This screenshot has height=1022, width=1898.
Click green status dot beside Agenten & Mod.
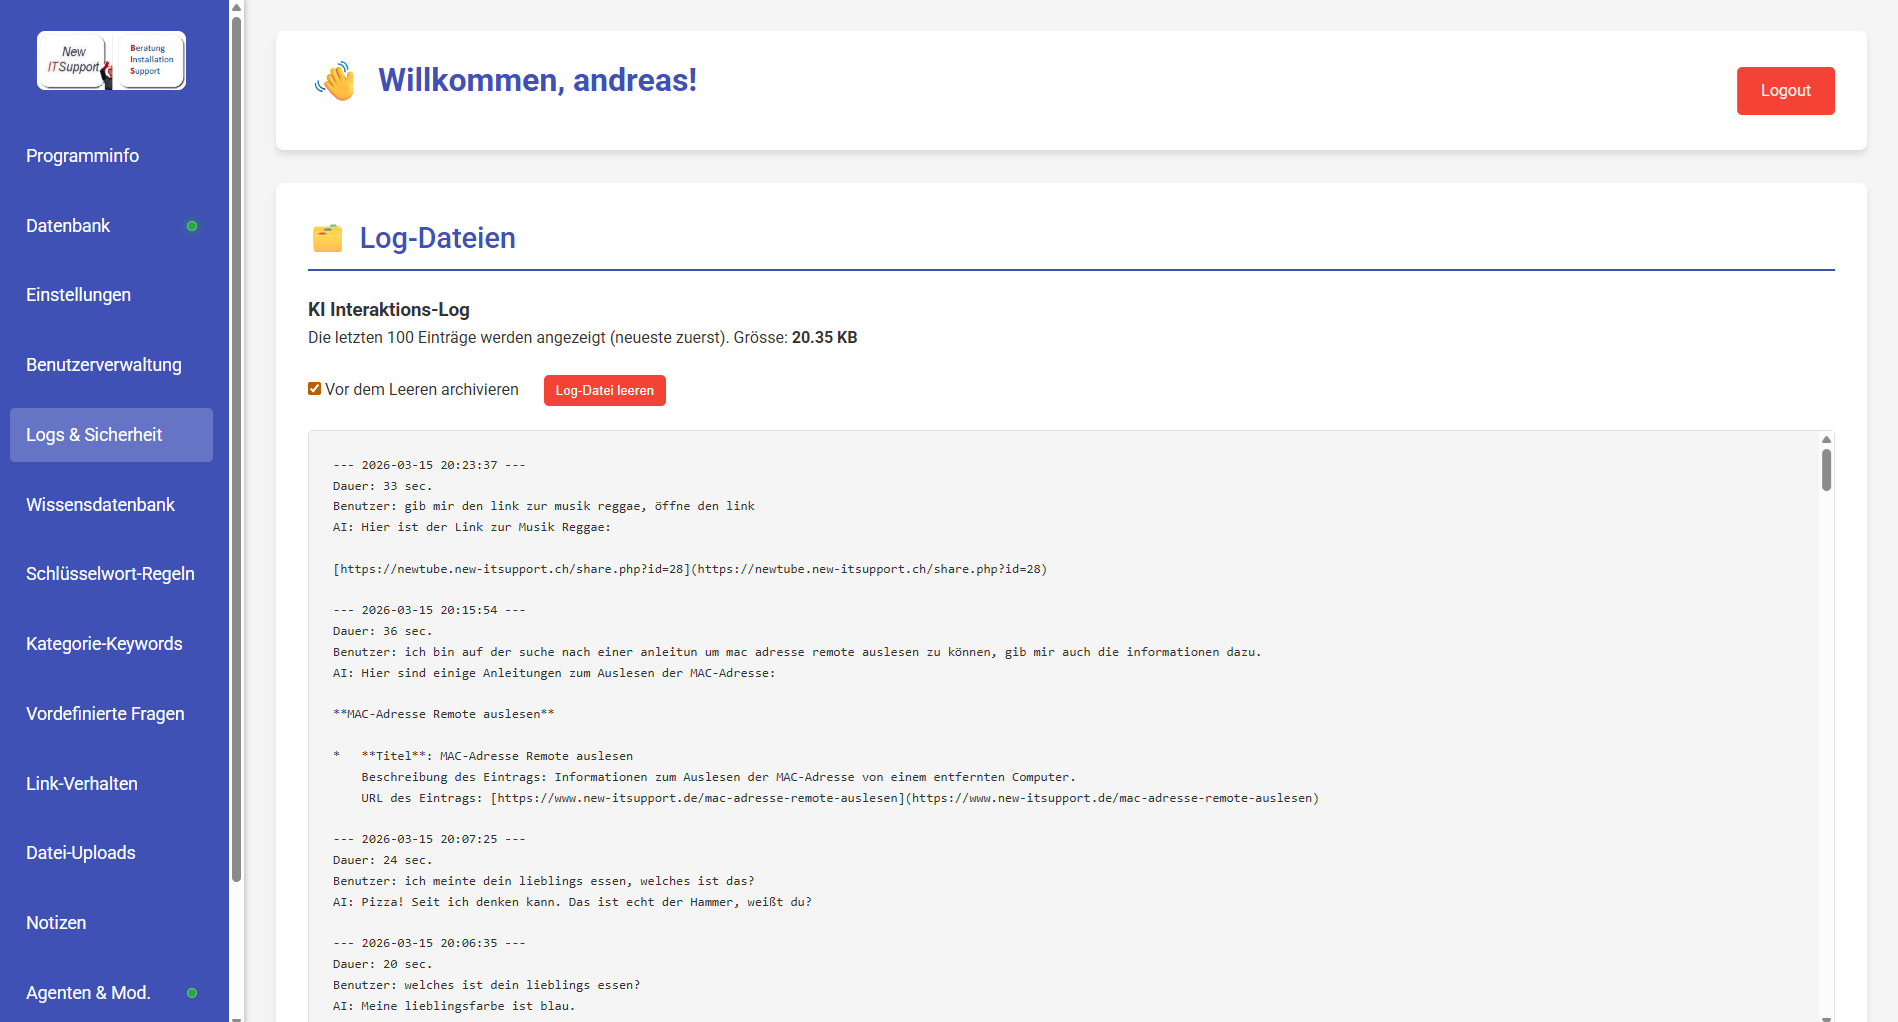pyautogui.click(x=192, y=993)
